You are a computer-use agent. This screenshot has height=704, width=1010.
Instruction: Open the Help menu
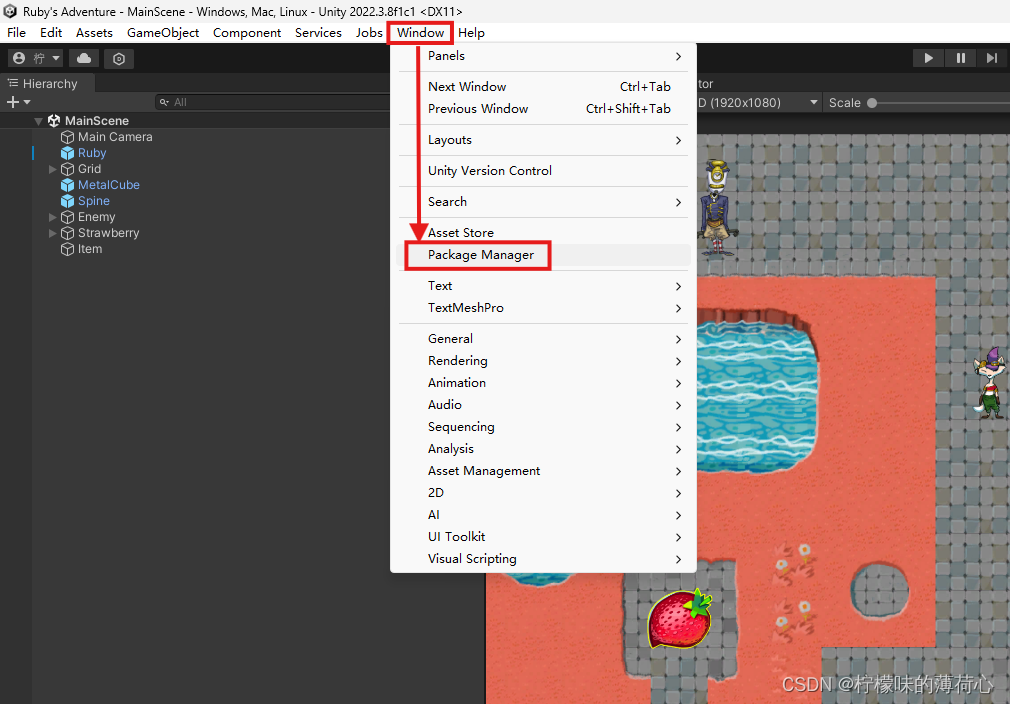pos(471,32)
